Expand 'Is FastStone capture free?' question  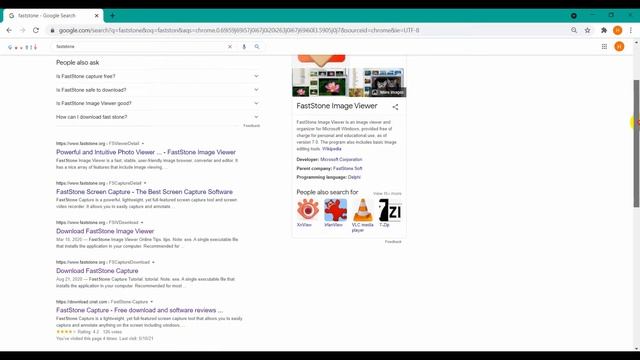(158, 76)
